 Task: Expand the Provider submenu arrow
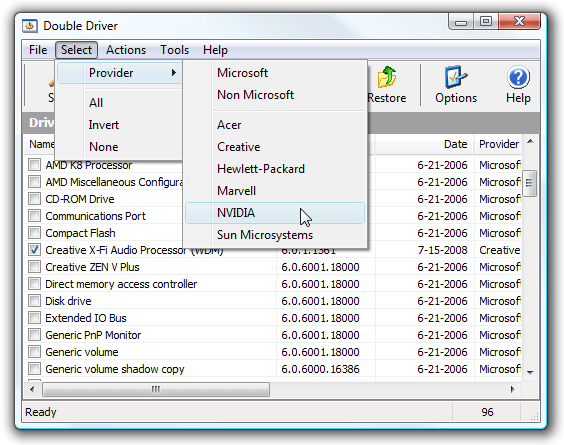click(174, 73)
